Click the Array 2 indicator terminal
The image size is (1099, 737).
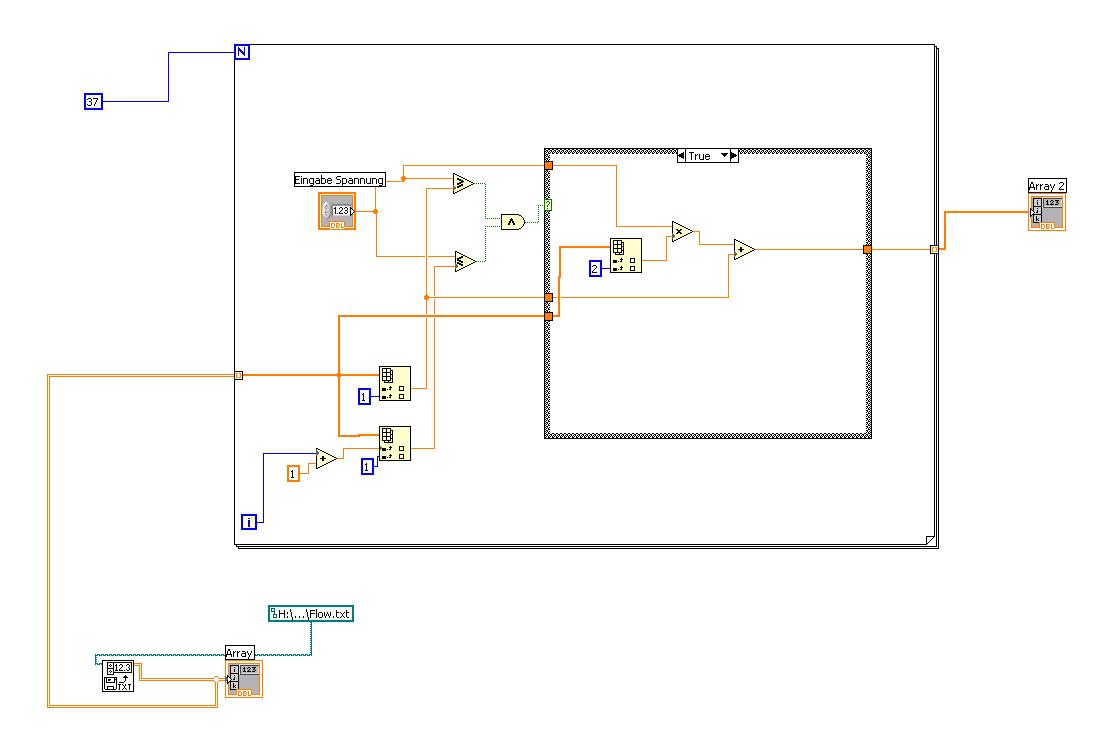[1046, 212]
